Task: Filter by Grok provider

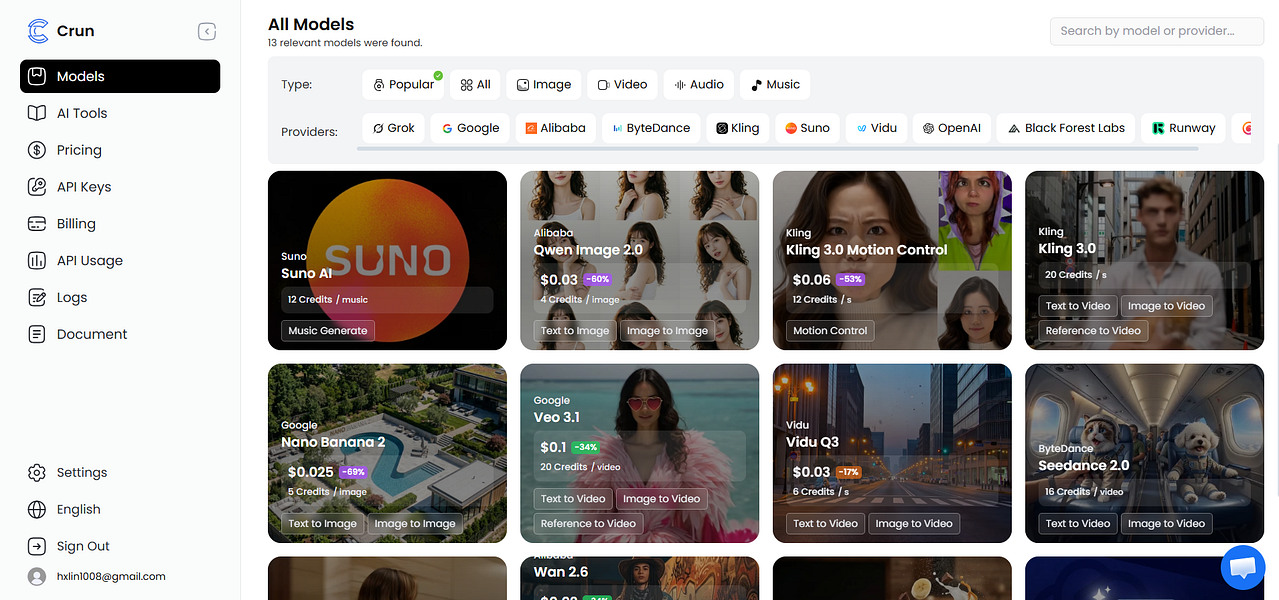Action: click(x=394, y=128)
